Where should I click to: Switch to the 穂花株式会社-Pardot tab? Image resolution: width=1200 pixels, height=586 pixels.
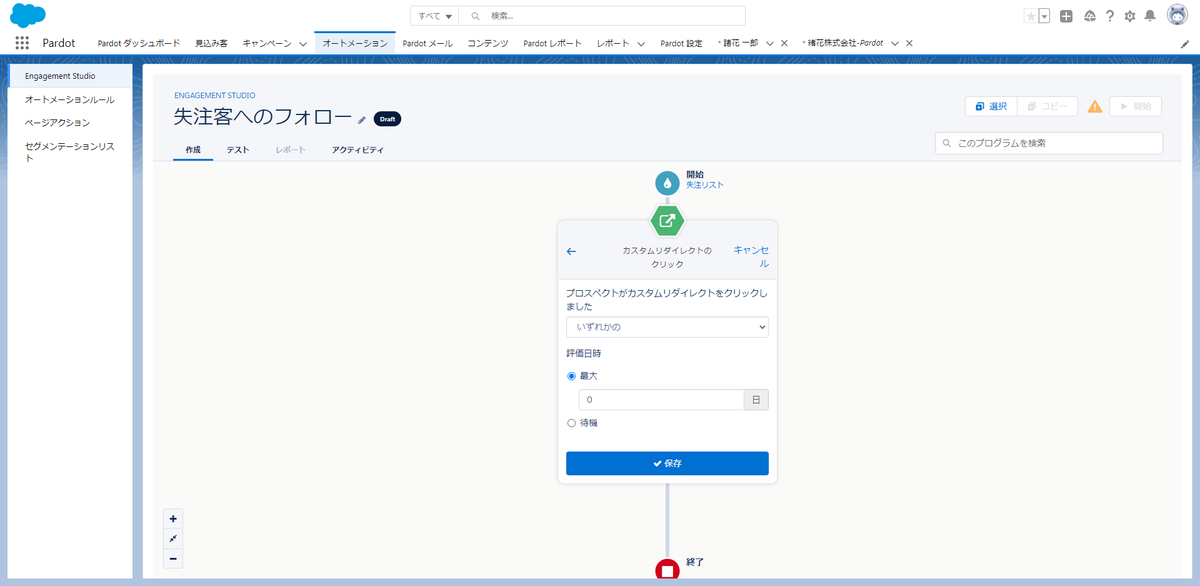click(x=843, y=43)
